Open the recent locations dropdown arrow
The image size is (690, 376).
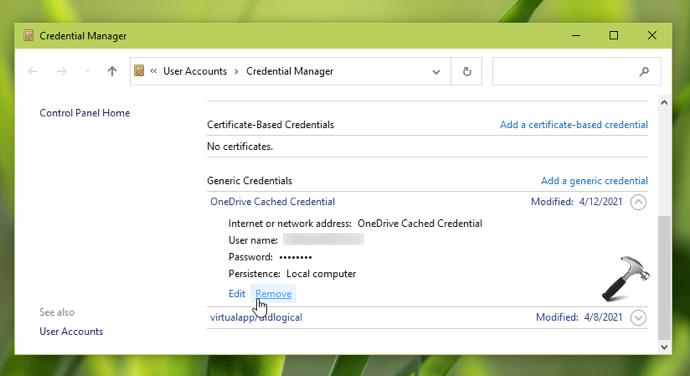tap(87, 71)
